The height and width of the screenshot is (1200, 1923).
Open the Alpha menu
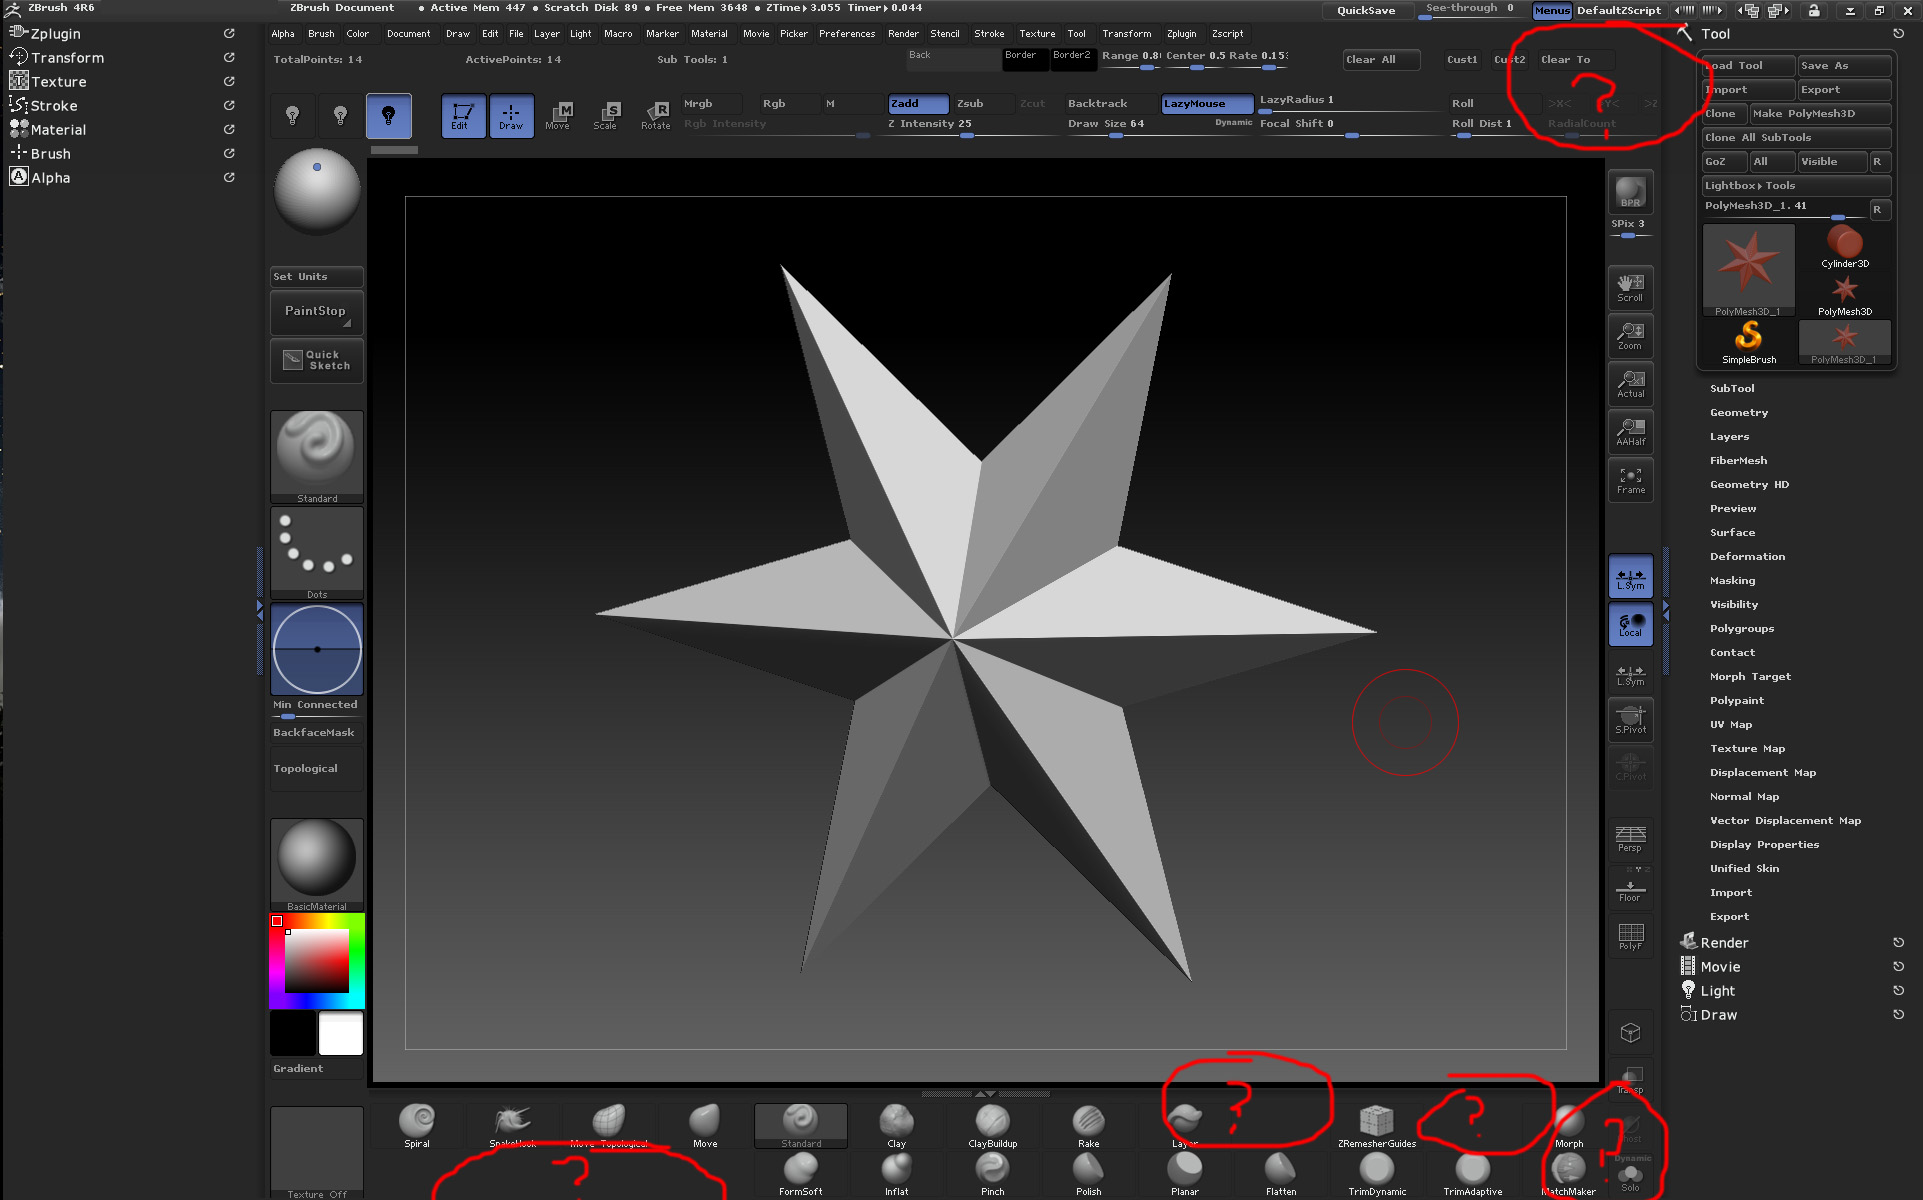click(283, 34)
